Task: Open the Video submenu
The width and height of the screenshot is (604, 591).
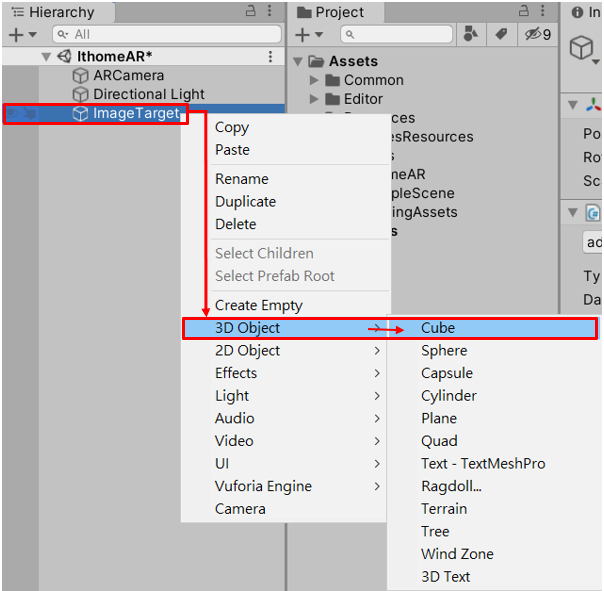Action: [x=284, y=441]
